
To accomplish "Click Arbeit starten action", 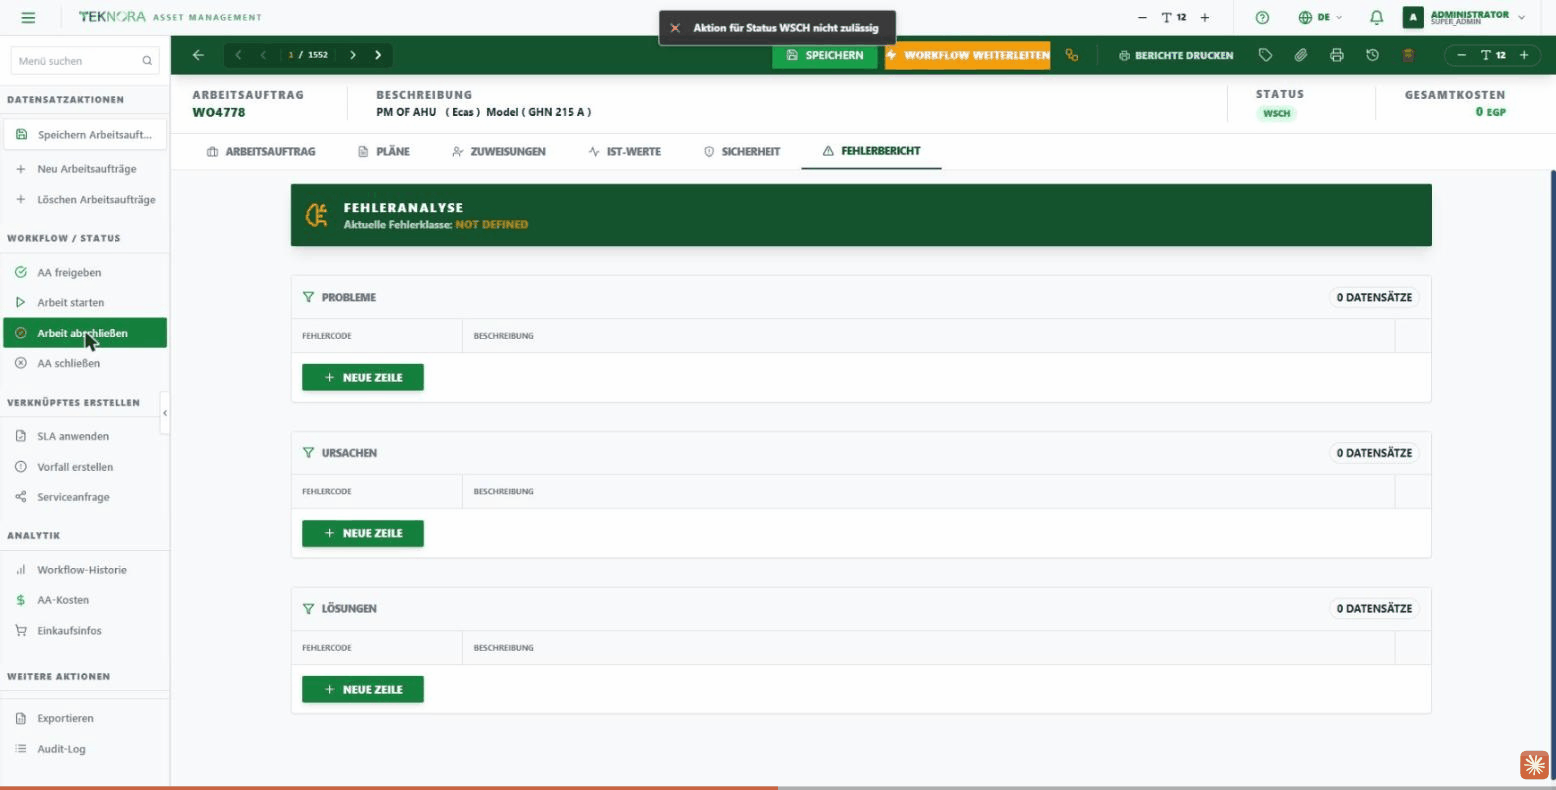I will 85,302.
